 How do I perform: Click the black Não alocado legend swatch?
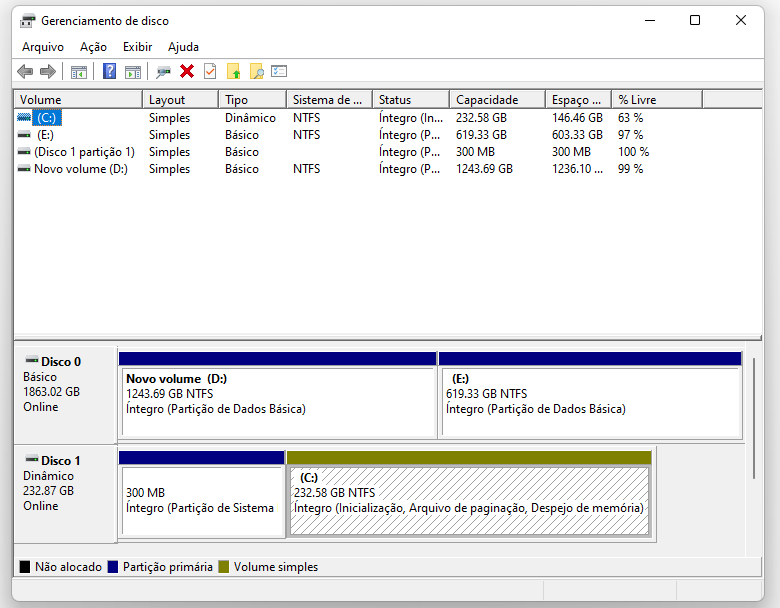click(25, 567)
